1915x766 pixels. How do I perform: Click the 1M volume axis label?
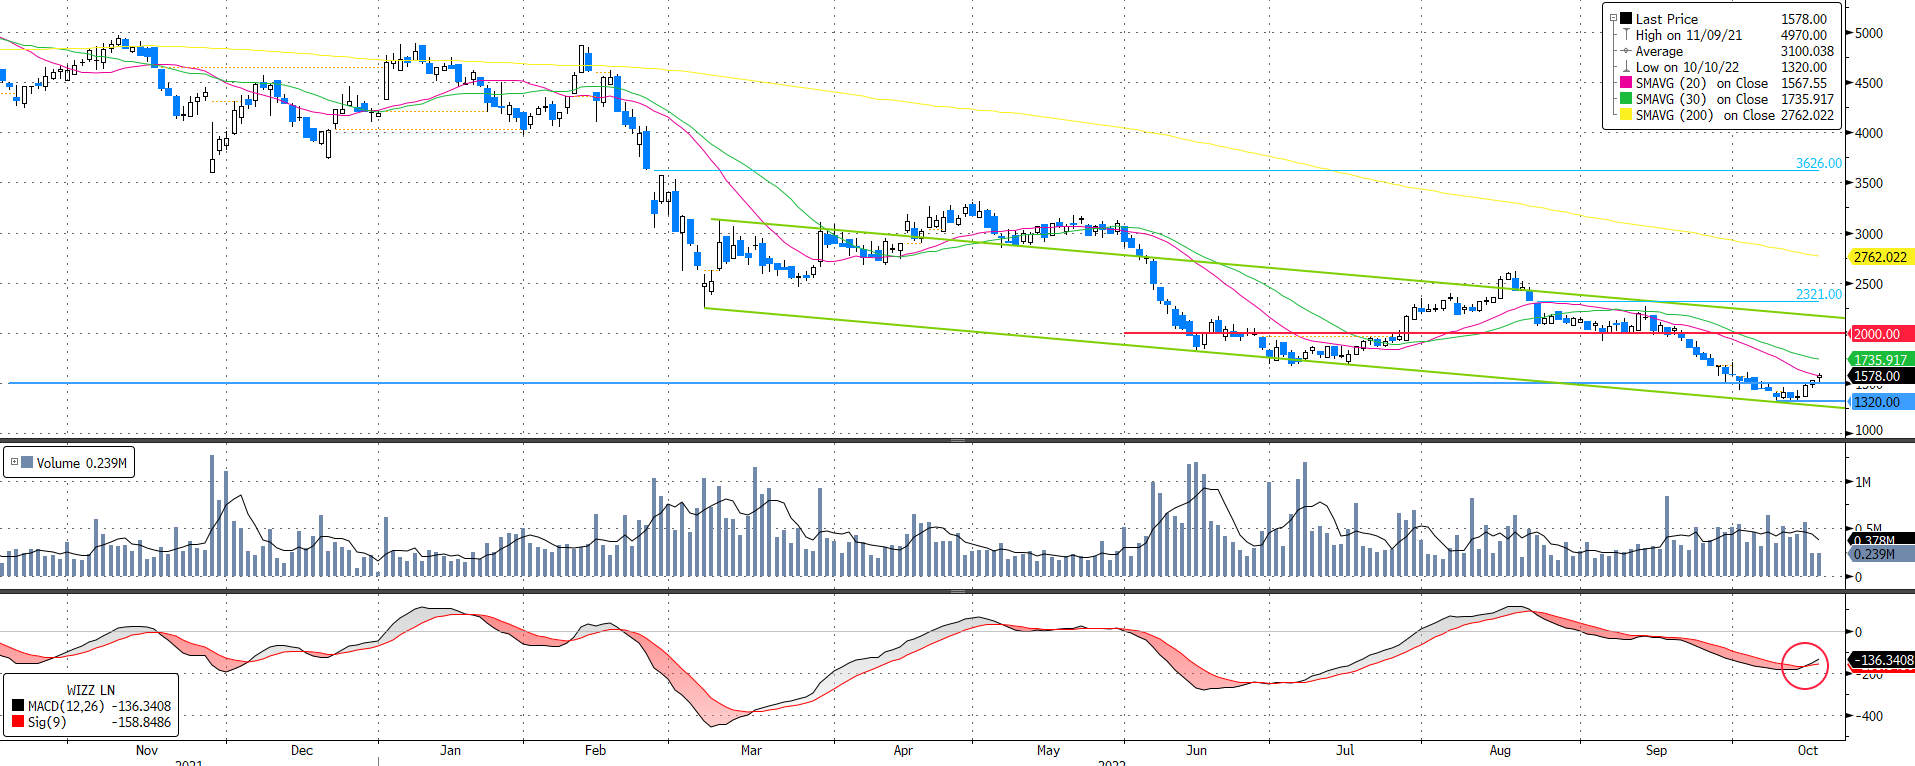(x=1862, y=482)
